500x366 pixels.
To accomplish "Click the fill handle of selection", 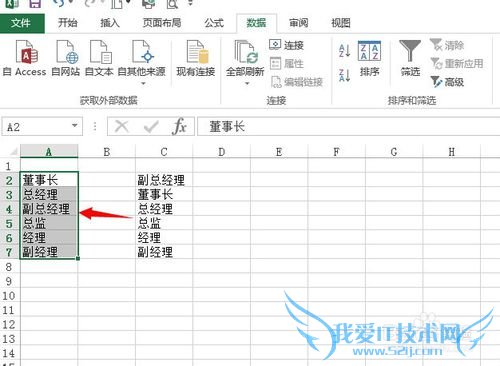I will click(x=78, y=259).
